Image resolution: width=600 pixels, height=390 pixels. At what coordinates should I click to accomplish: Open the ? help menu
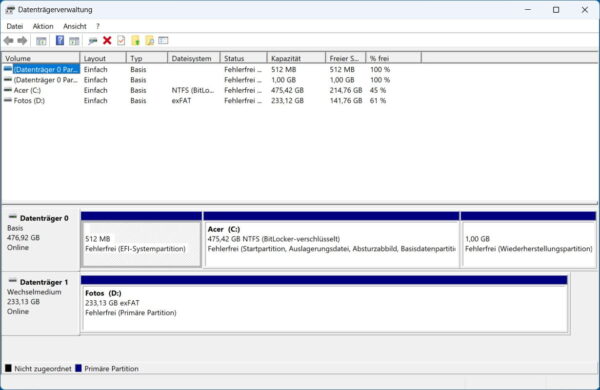[x=98, y=26]
